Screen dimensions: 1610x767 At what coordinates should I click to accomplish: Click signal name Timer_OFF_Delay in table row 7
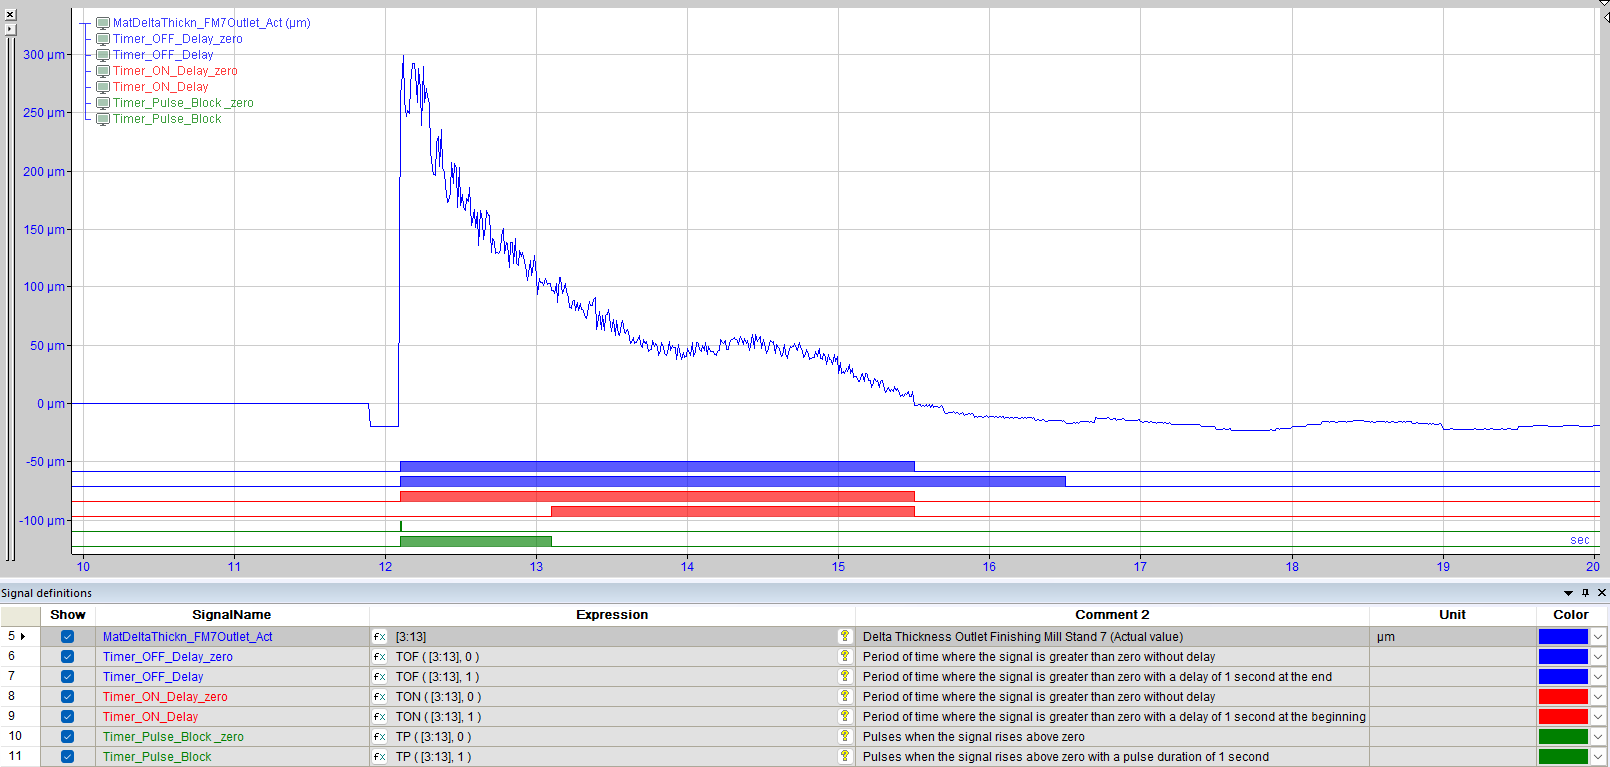point(153,677)
